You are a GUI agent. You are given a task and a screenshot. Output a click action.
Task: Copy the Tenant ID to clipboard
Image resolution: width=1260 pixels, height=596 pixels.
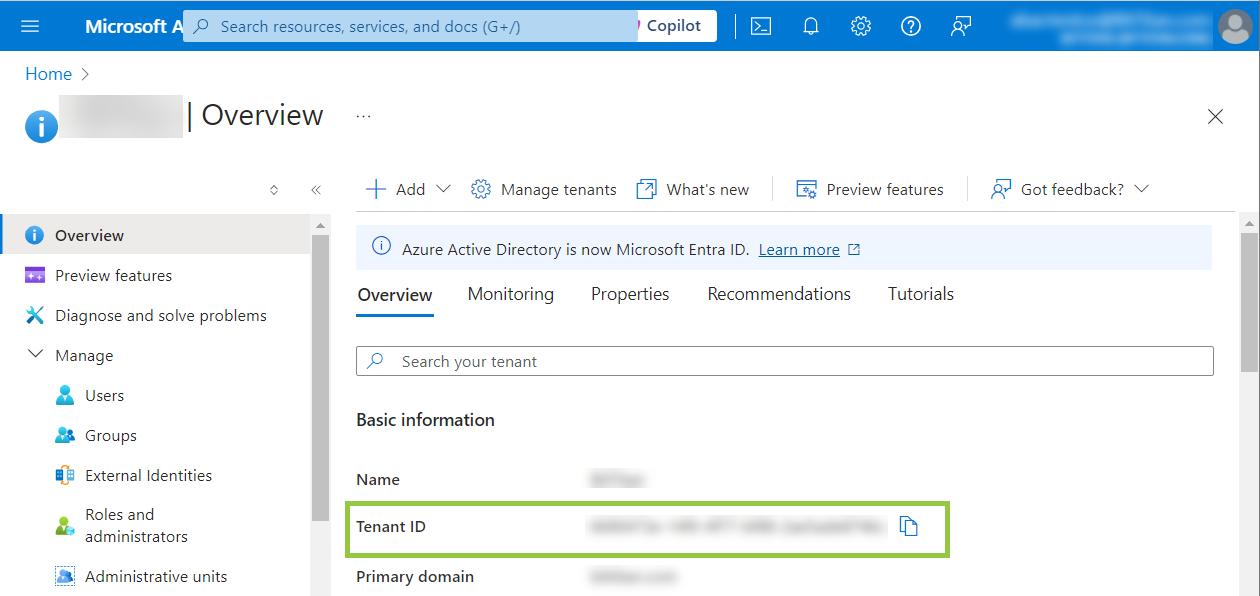pos(908,526)
